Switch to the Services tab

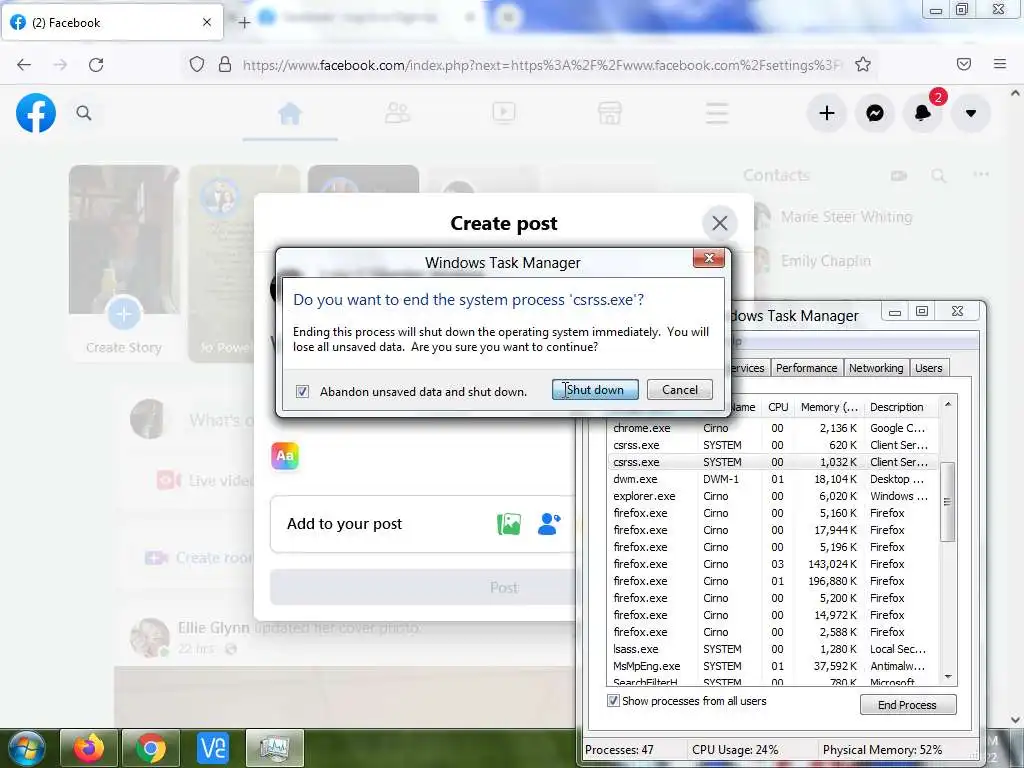[x=748, y=368]
